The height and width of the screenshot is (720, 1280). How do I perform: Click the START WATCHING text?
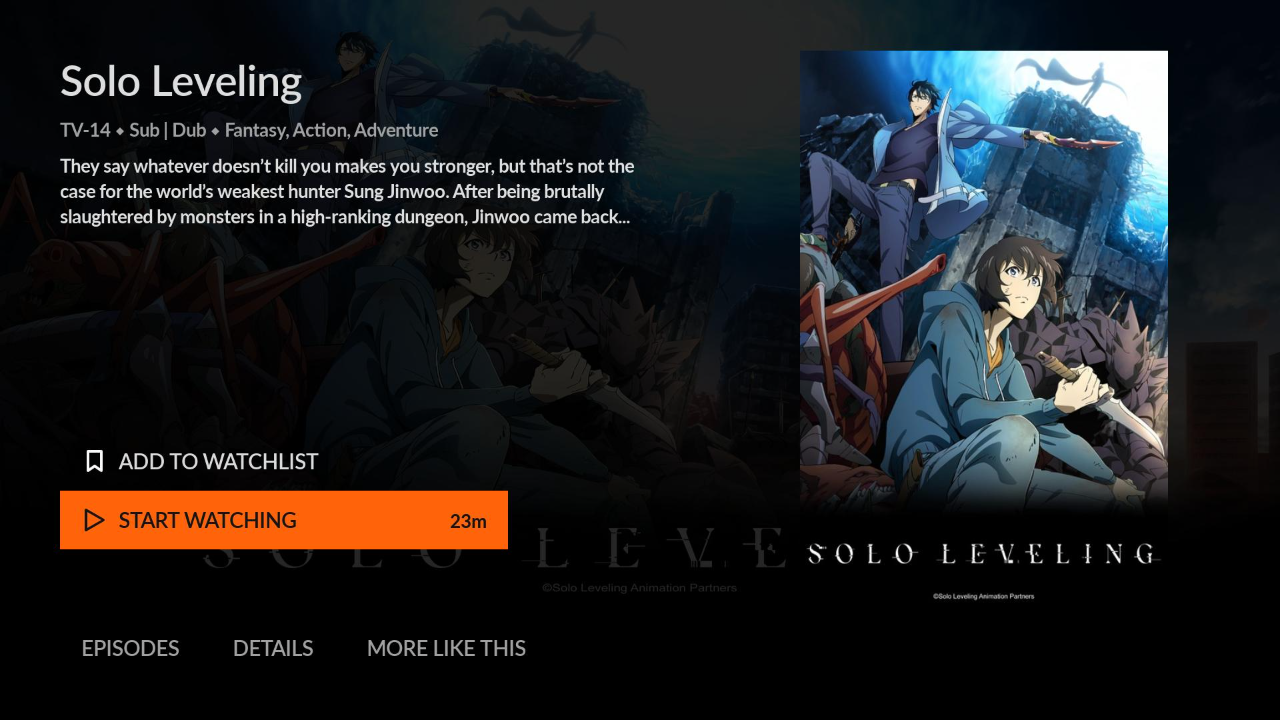point(207,520)
